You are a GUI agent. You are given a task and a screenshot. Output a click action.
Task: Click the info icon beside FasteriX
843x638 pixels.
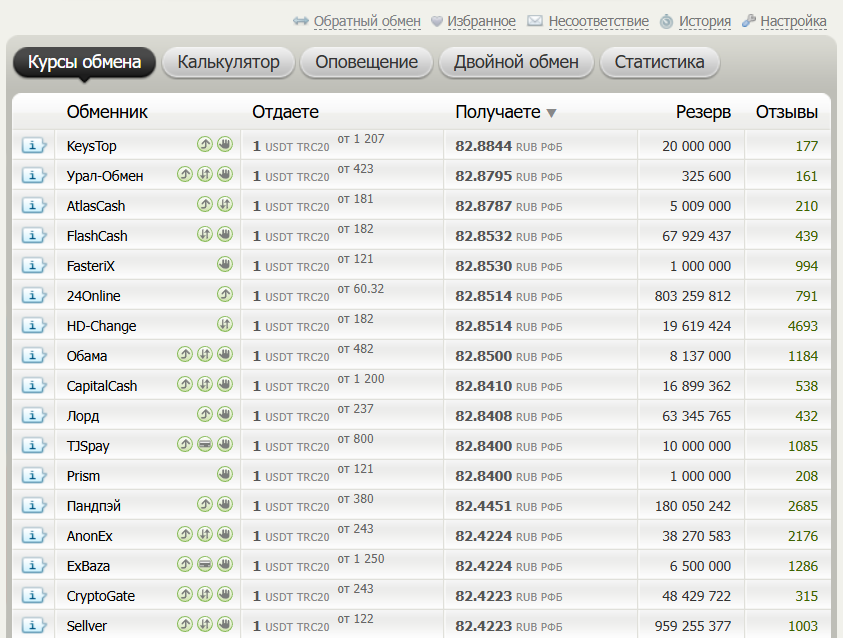coord(34,266)
